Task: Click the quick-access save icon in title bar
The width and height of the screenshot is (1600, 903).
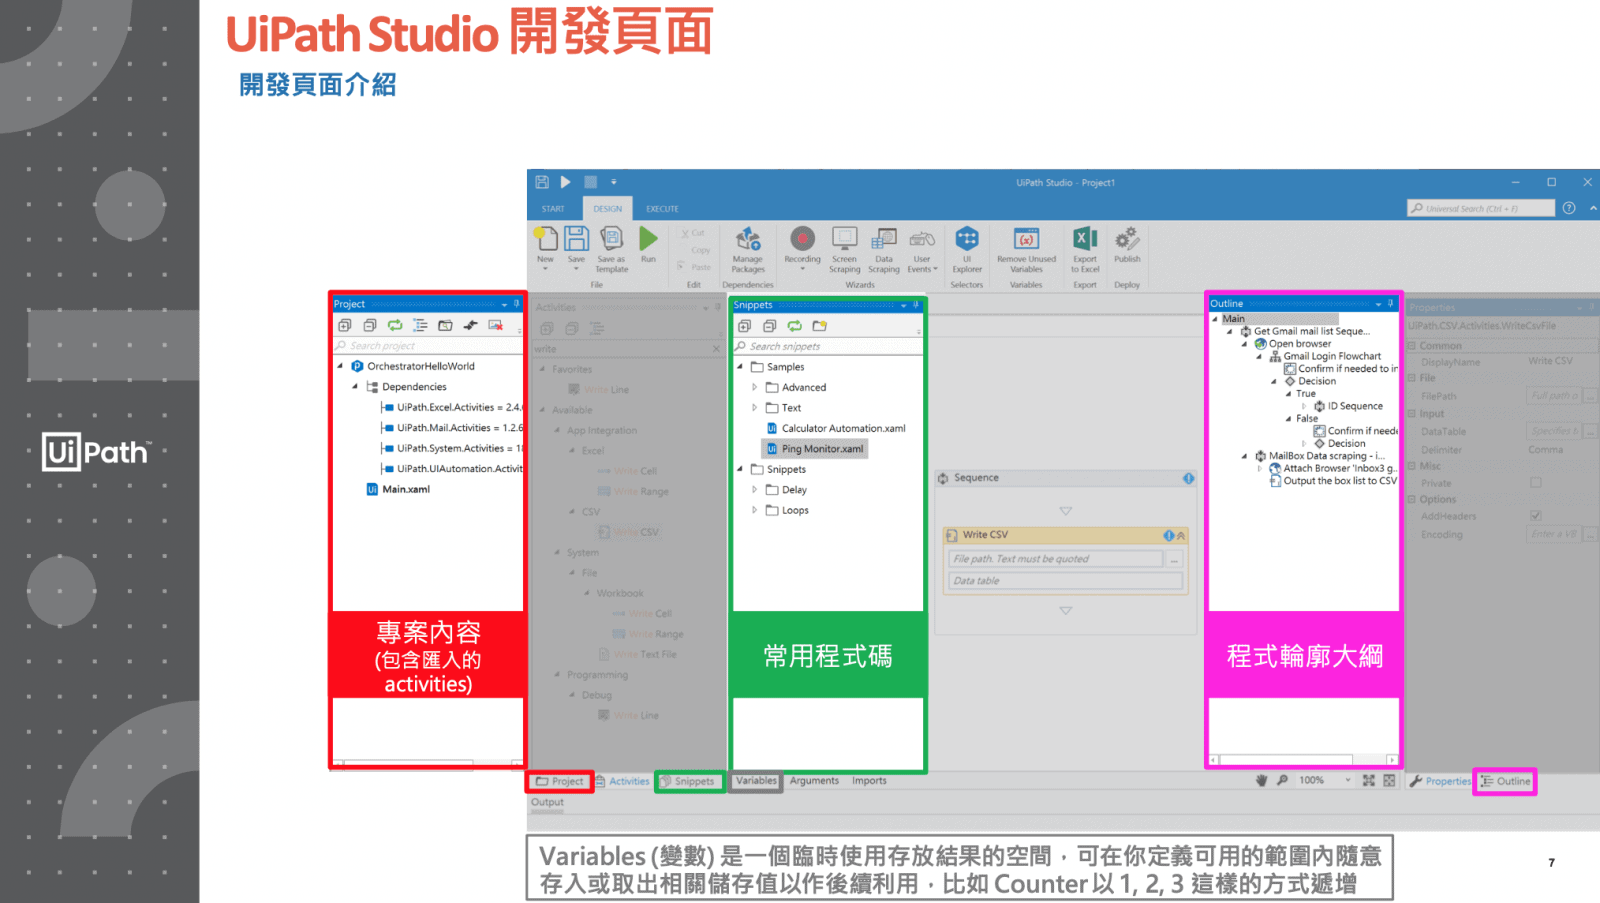Action: click(542, 182)
